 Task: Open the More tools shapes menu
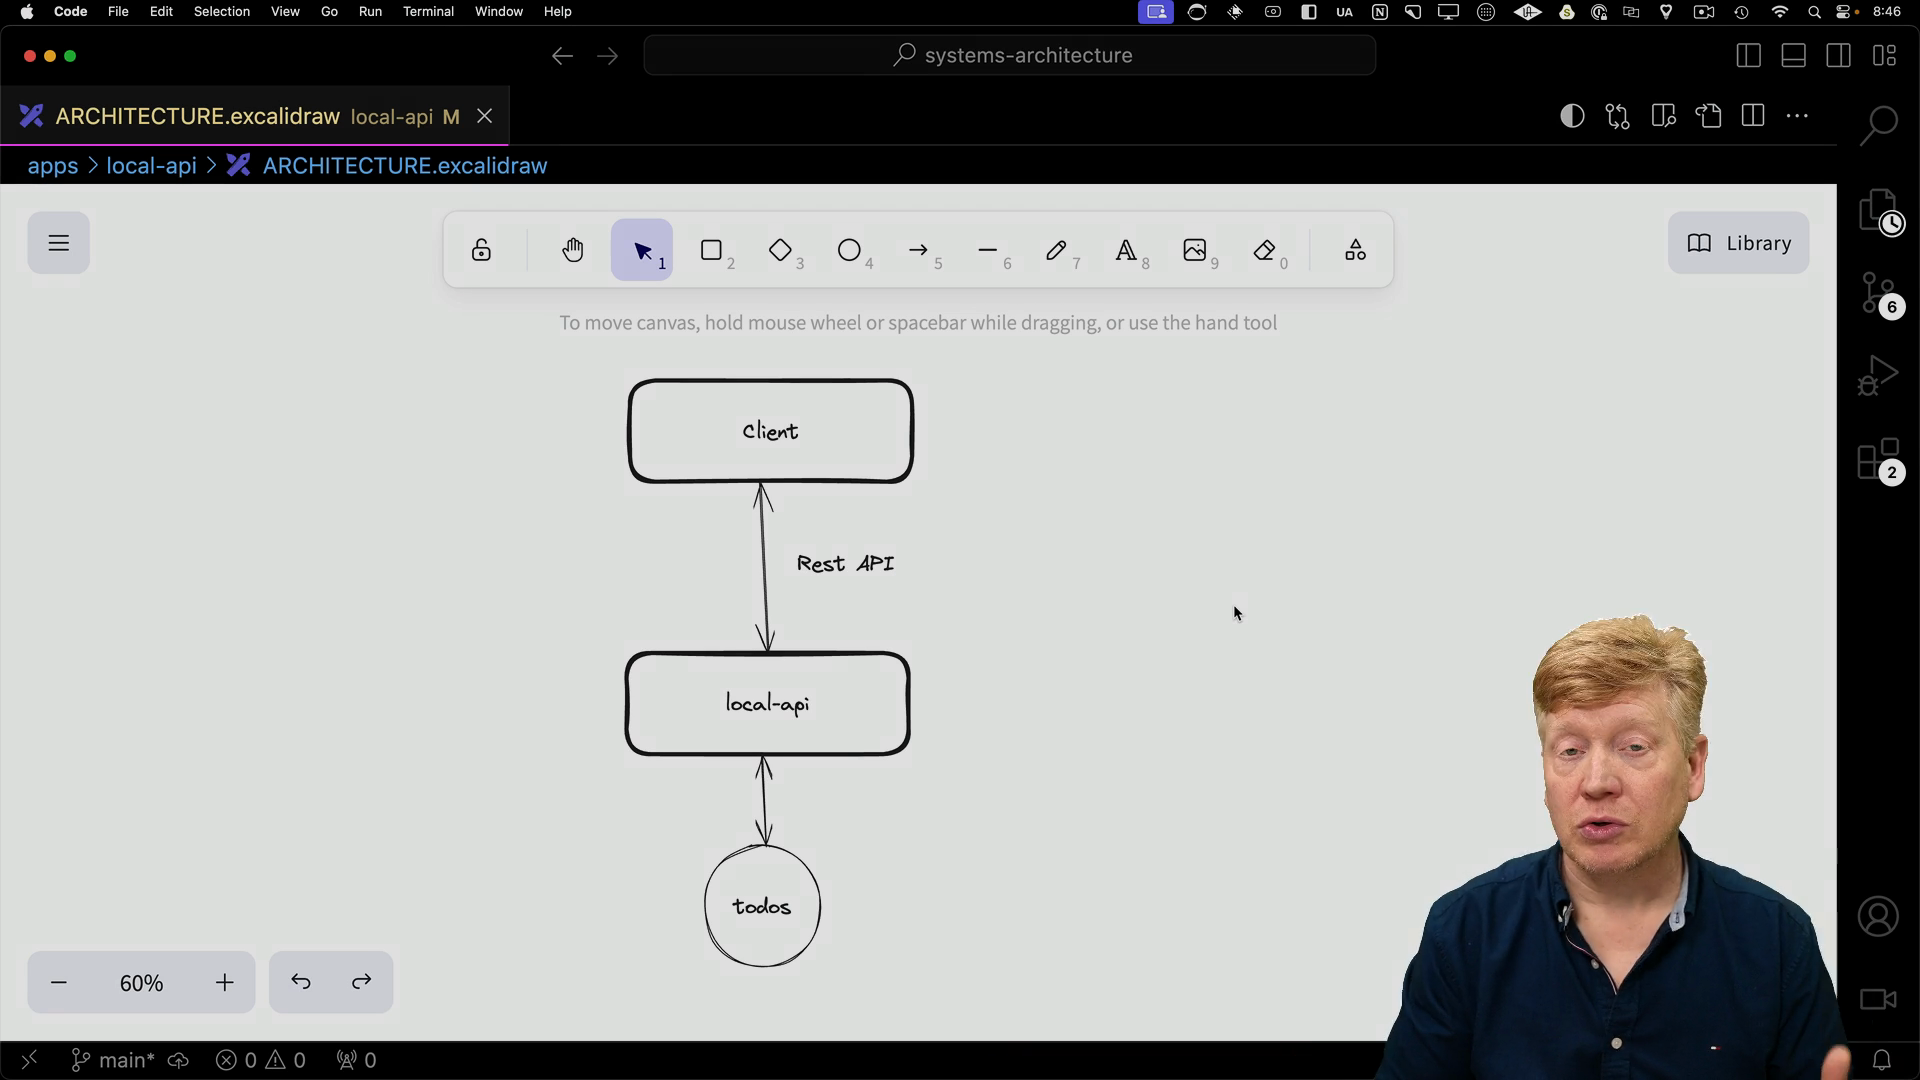coord(1355,250)
